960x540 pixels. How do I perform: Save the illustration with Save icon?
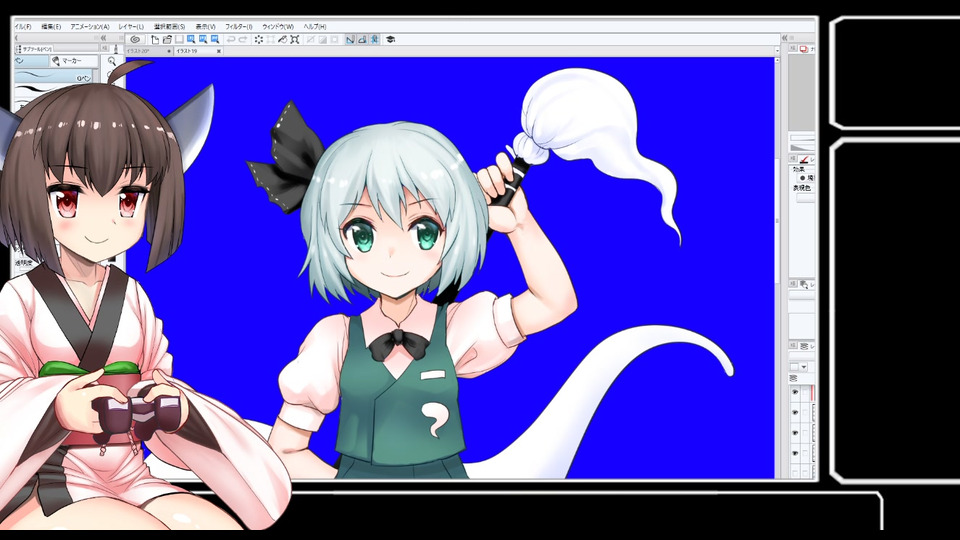click(x=179, y=39)
